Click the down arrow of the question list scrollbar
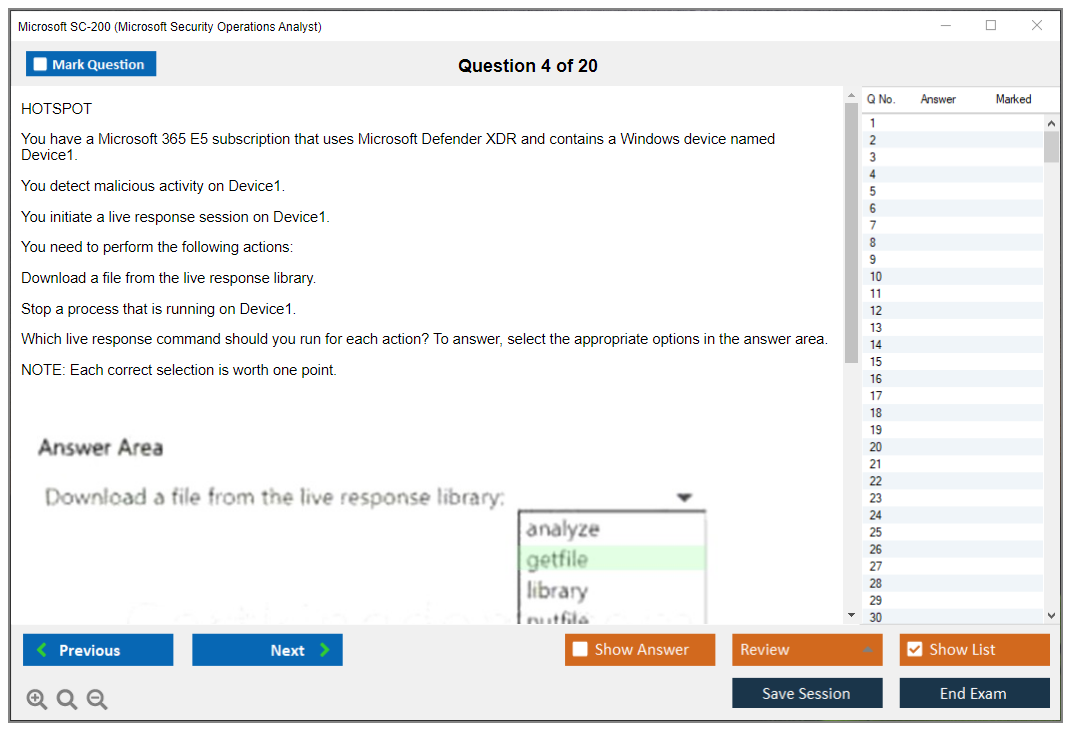Viewport: 1075px width, 735px height. pos(1051,614)
